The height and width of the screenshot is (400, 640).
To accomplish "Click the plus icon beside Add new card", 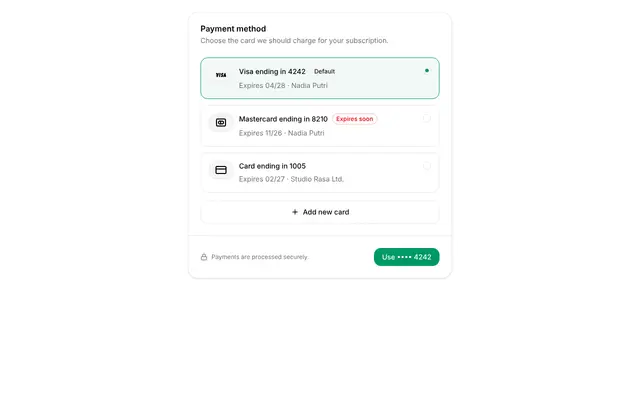I will click(x=295, y=212).
